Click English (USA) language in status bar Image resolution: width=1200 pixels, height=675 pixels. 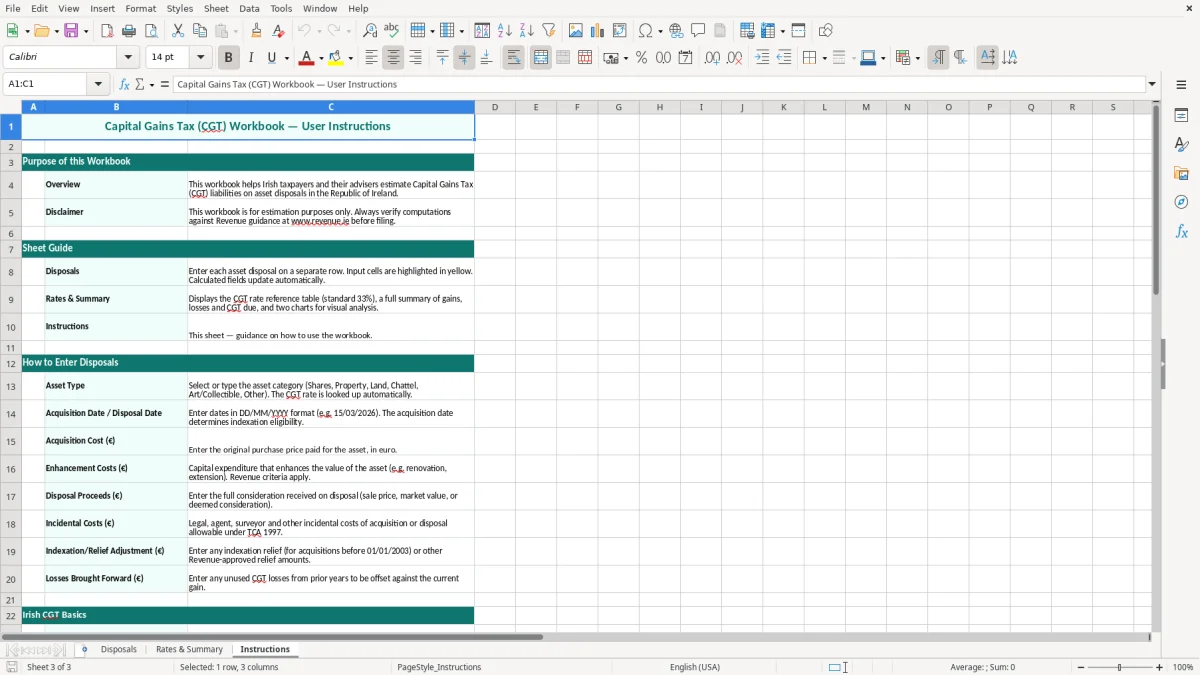tap(694, 667)
